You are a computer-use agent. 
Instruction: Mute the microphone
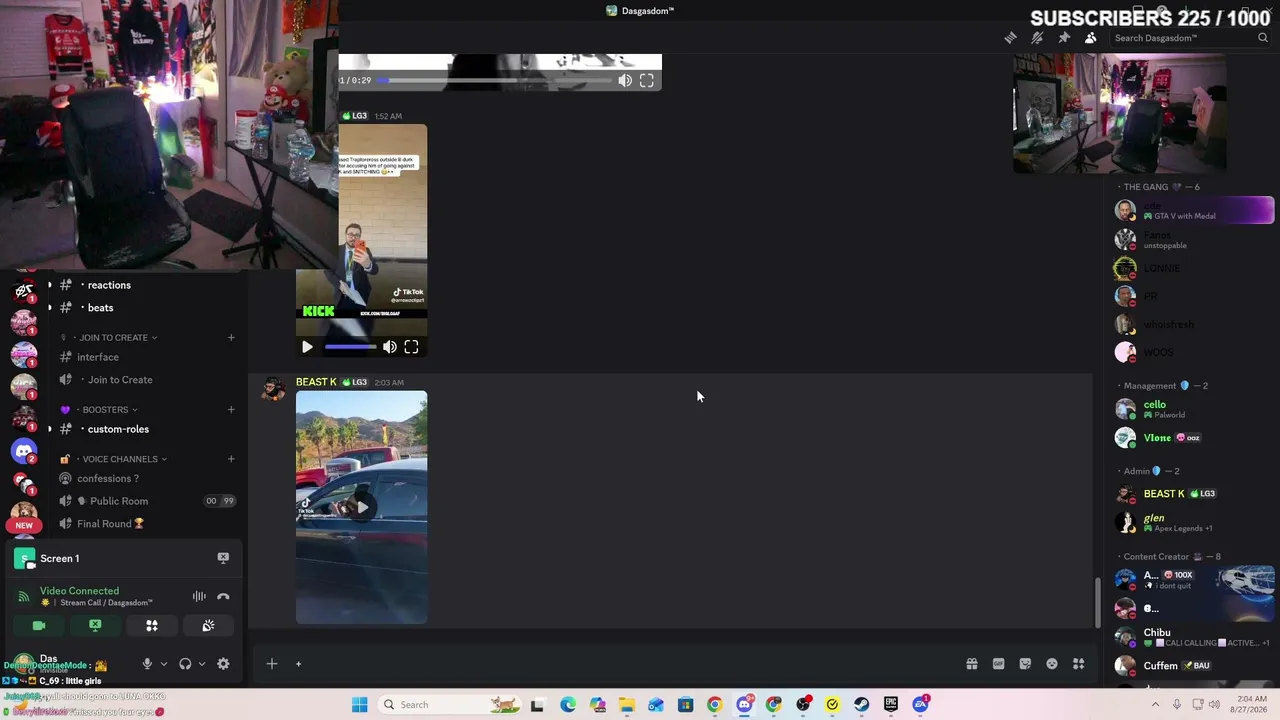tap(147, 664)
